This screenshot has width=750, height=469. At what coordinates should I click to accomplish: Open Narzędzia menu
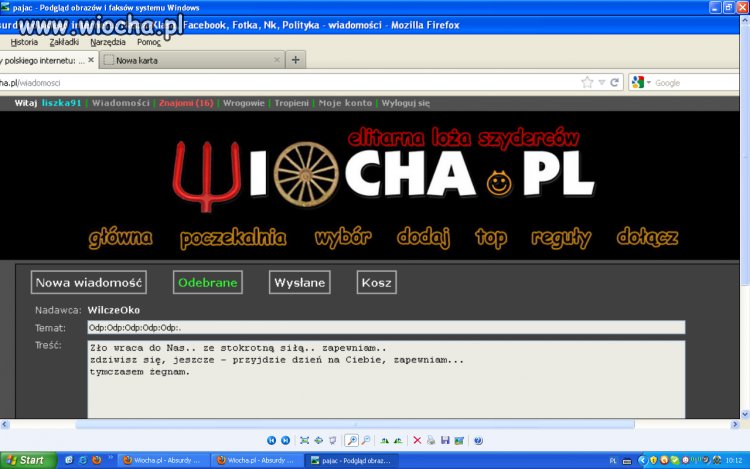[108, 42]
